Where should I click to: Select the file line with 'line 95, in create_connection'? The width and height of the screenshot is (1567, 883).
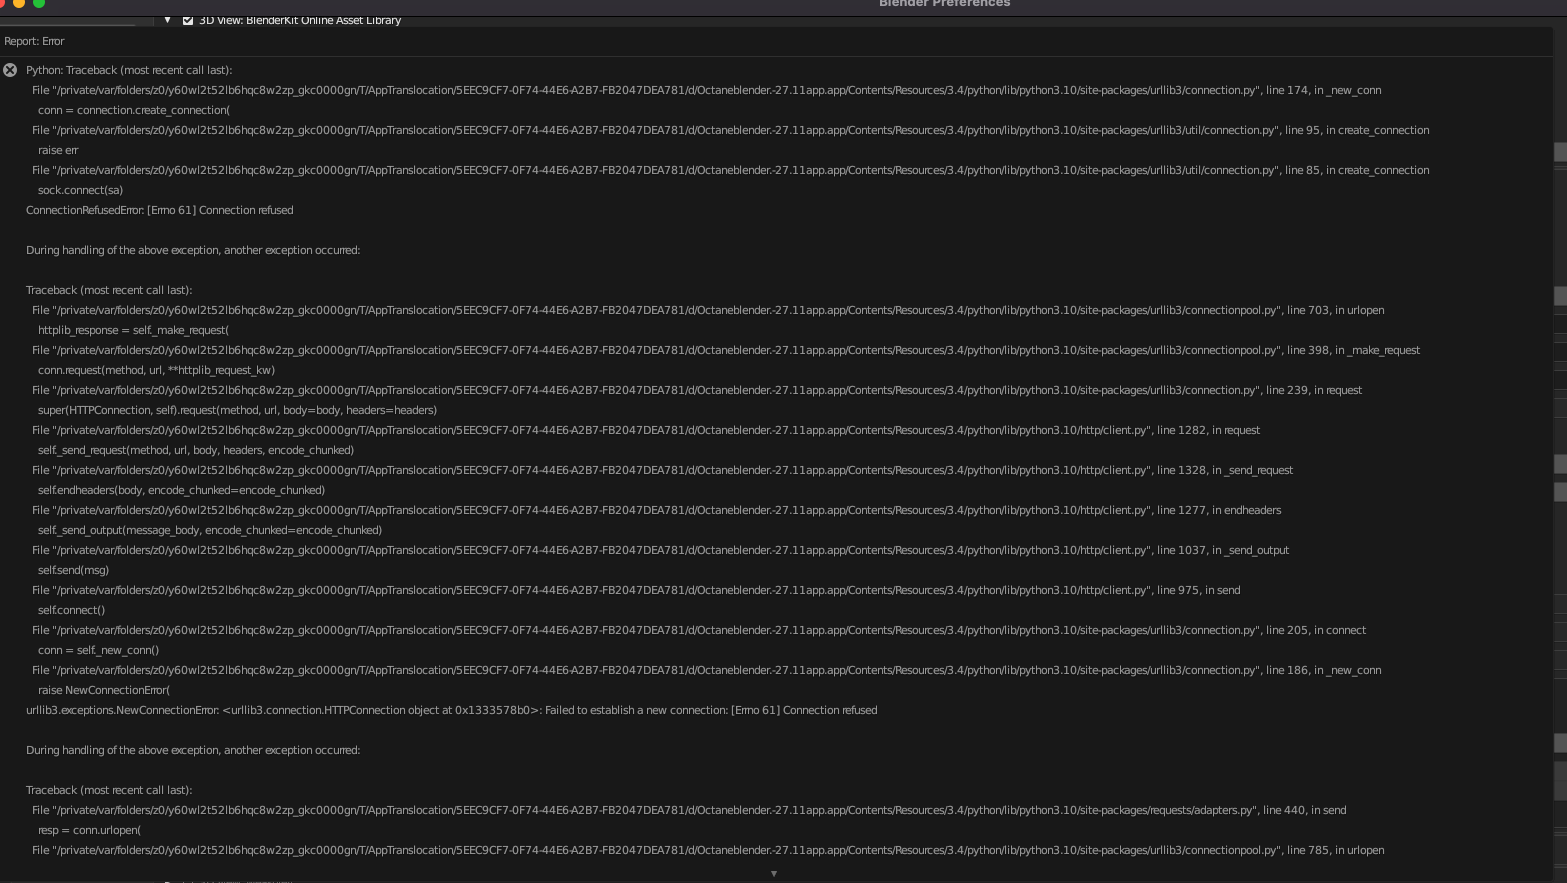(x=730, y=130)
